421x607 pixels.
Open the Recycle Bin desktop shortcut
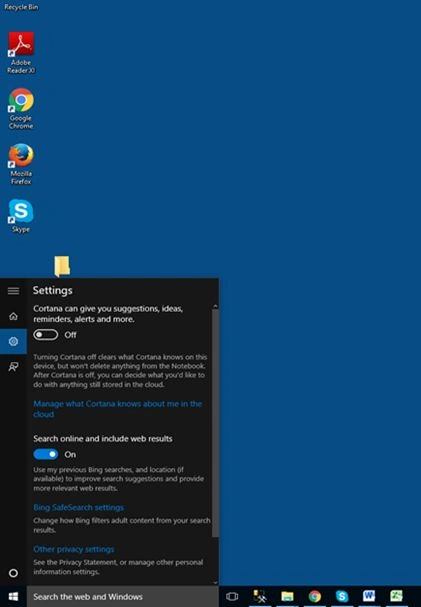21,7
